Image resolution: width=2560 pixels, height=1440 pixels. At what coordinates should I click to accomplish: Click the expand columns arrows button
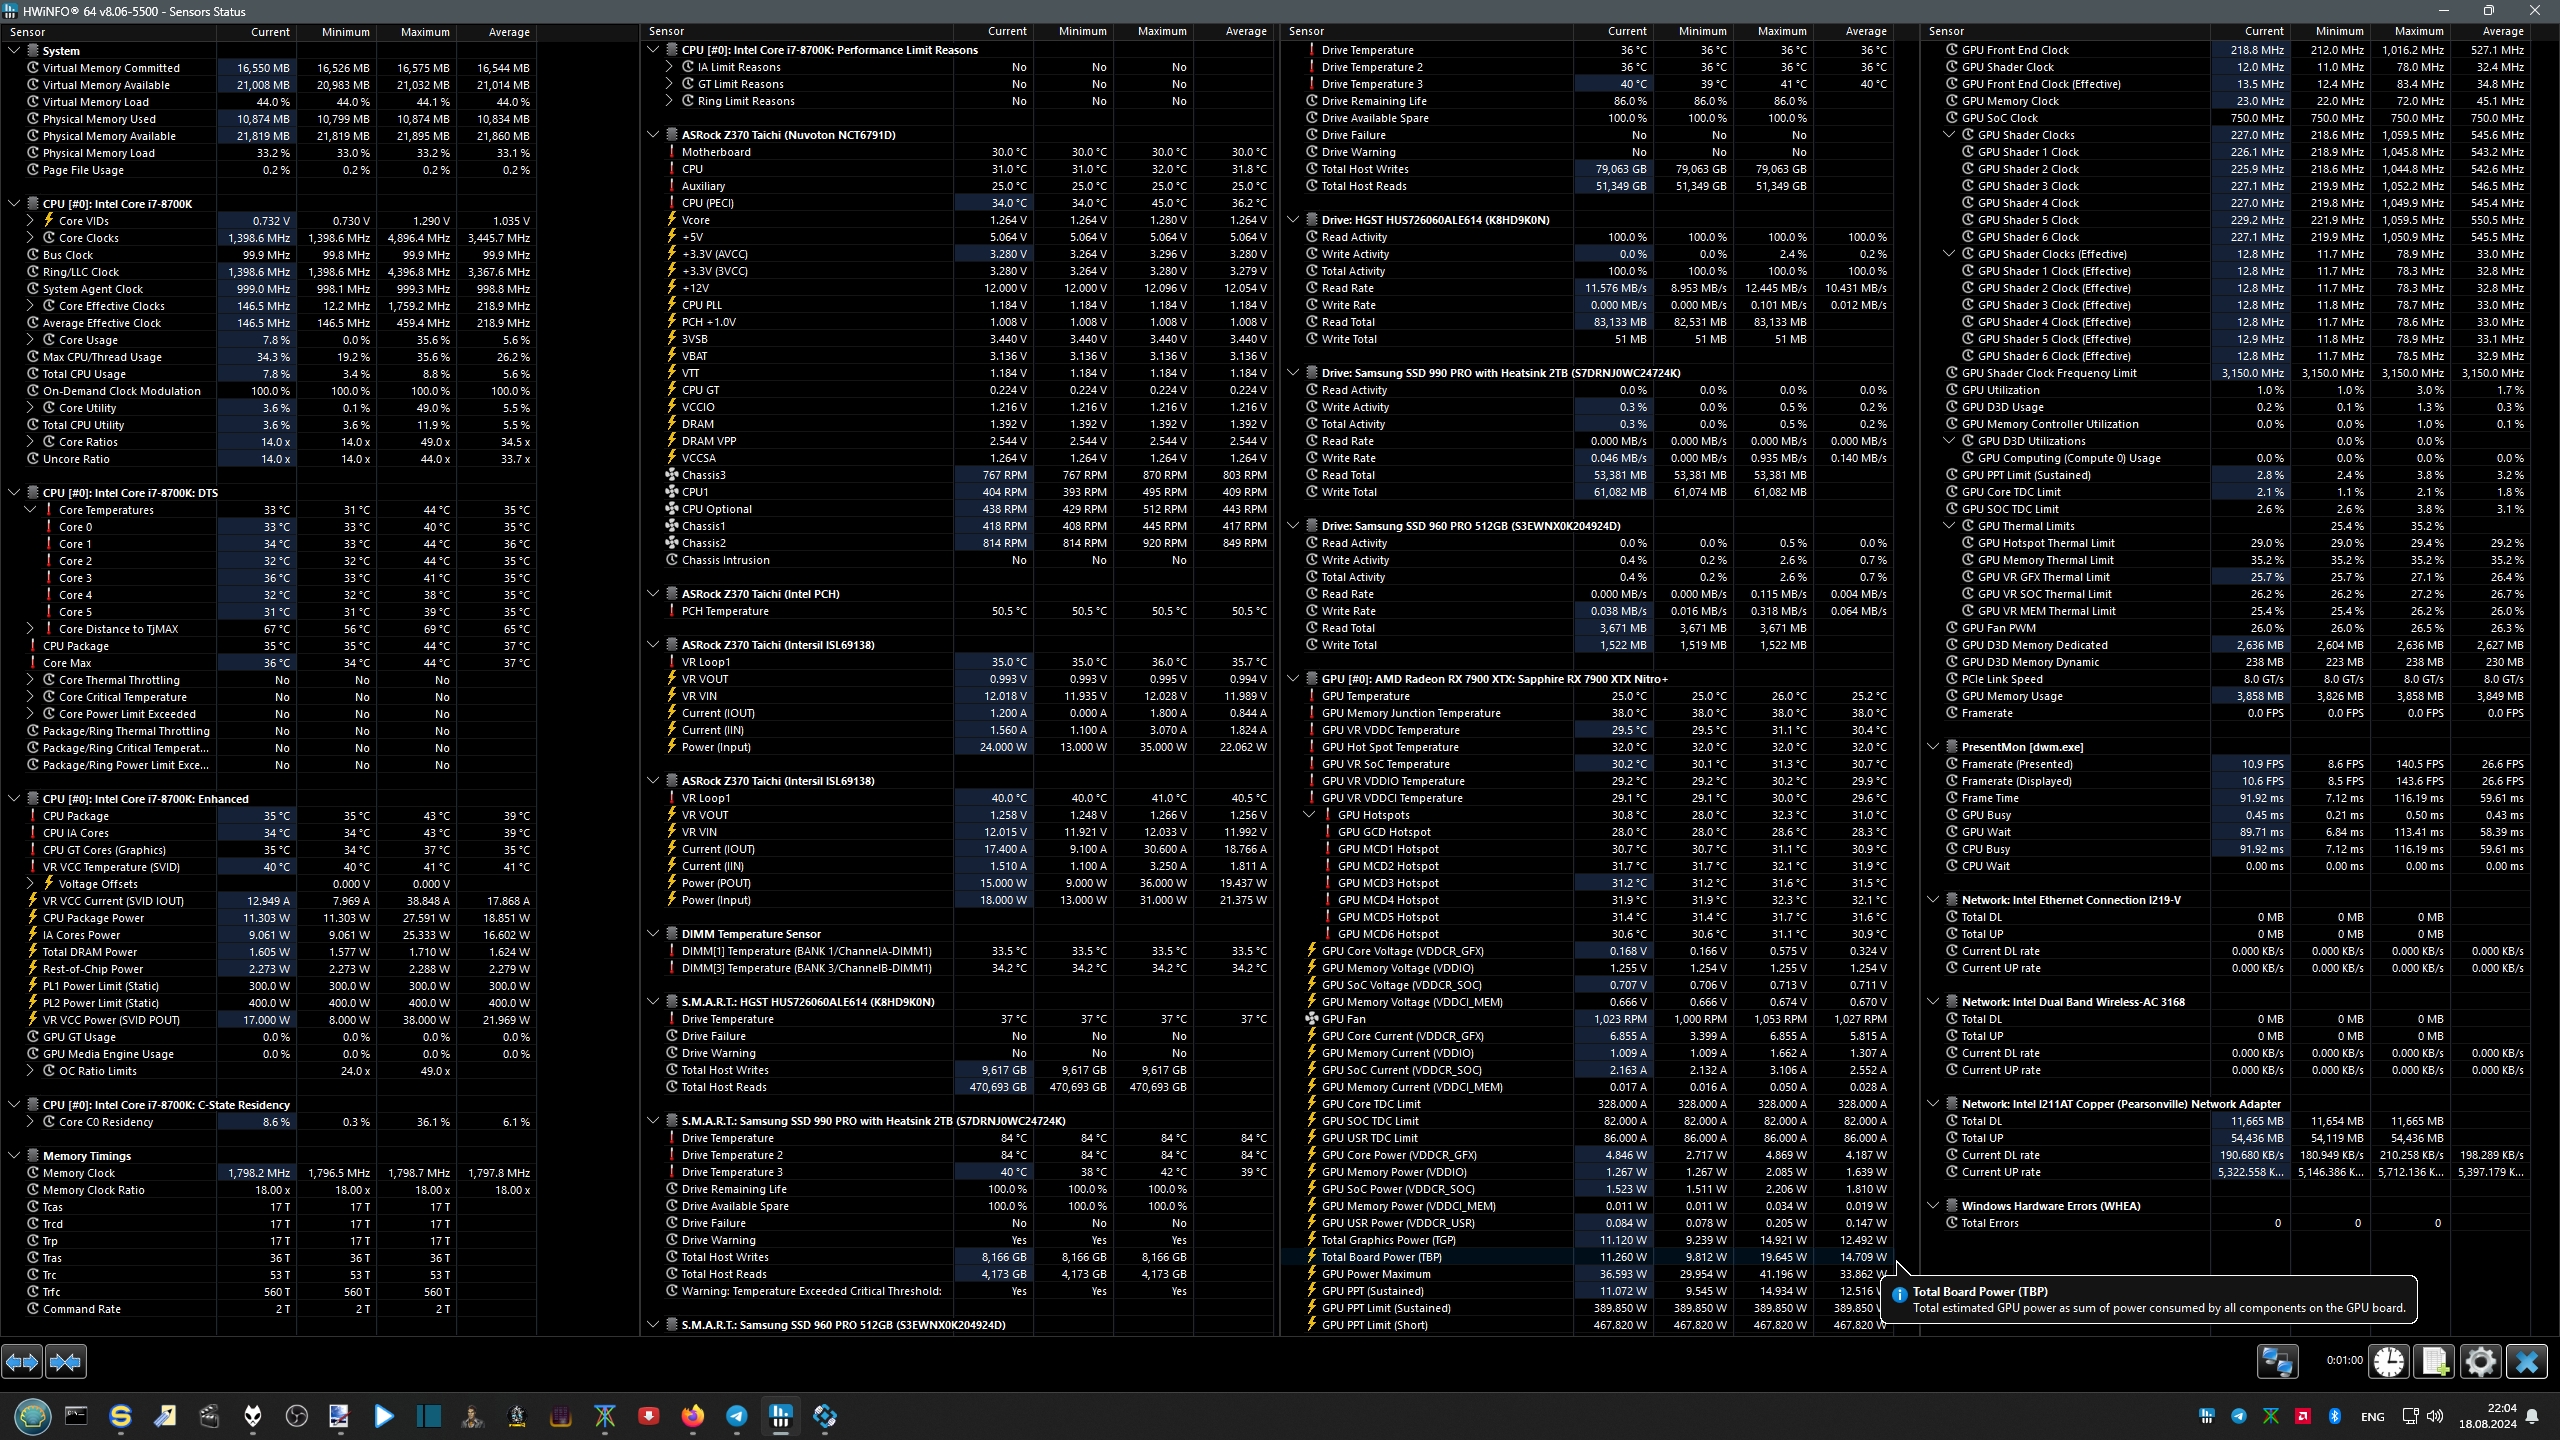pyautogui.click(x=22, y=1361)
